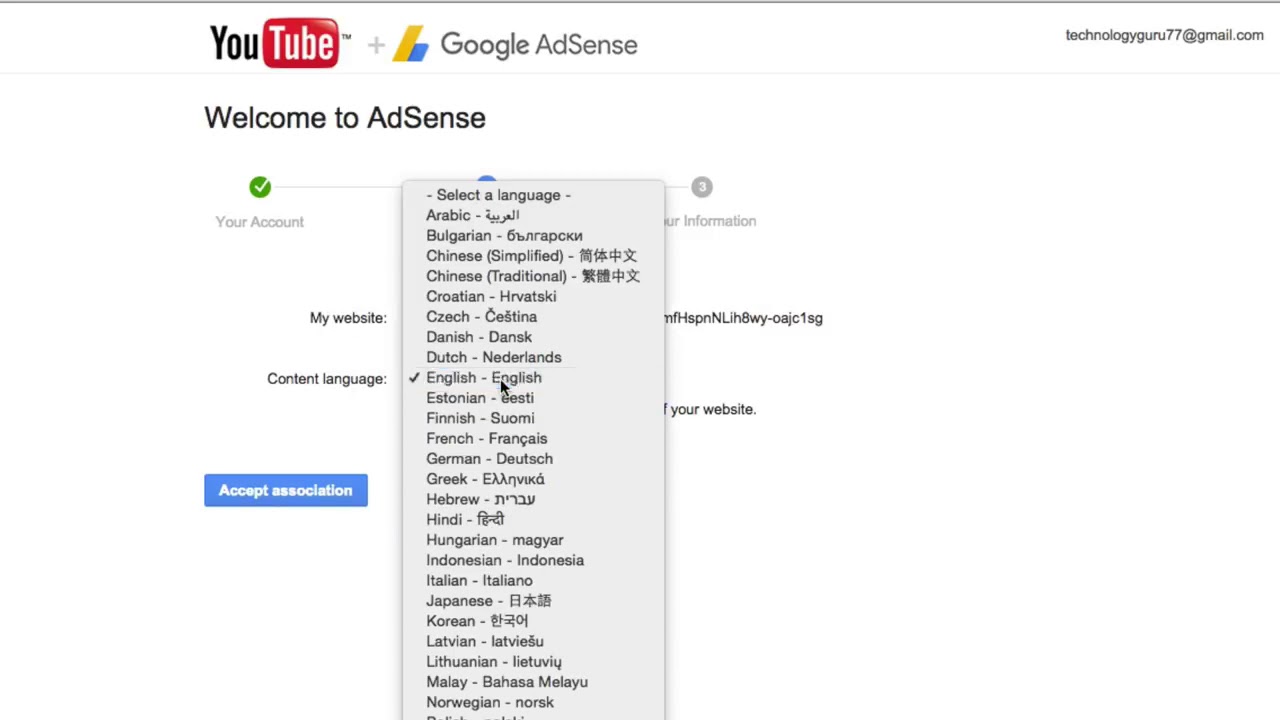Choose French - Français option
The height and width of the screenshot is (720, 1280).
point(487,439)
